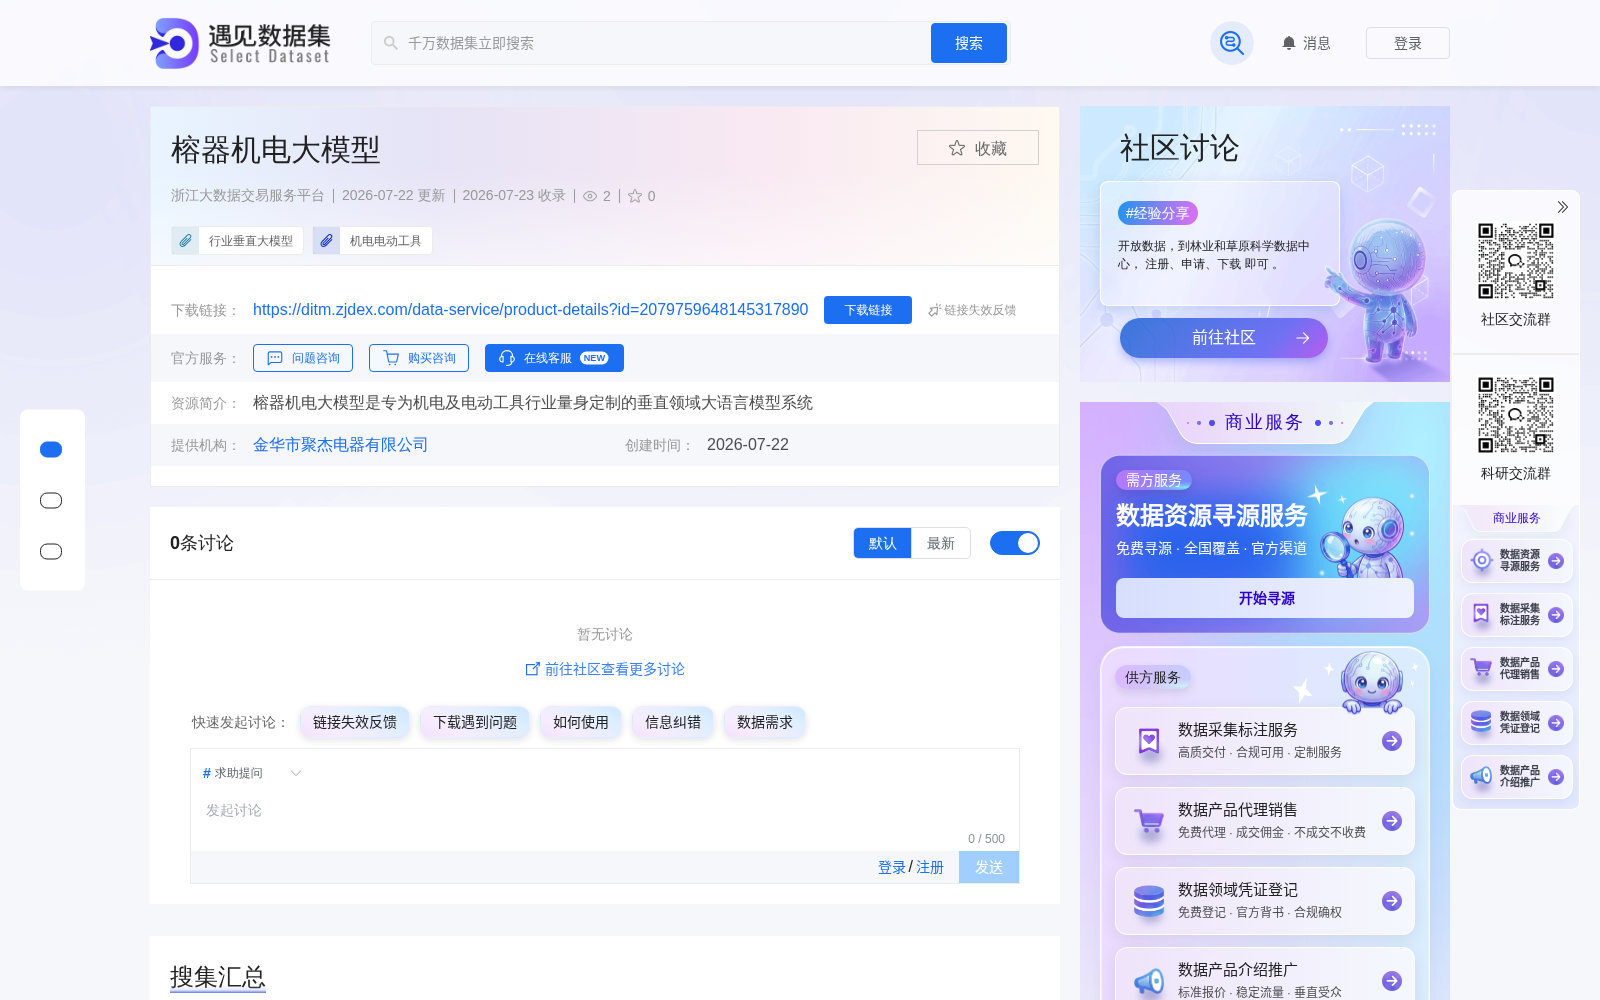Click paperclip icon of 机电电动工具 tag
Screen dimensions: 1600x1000
(x=326, y=241)
